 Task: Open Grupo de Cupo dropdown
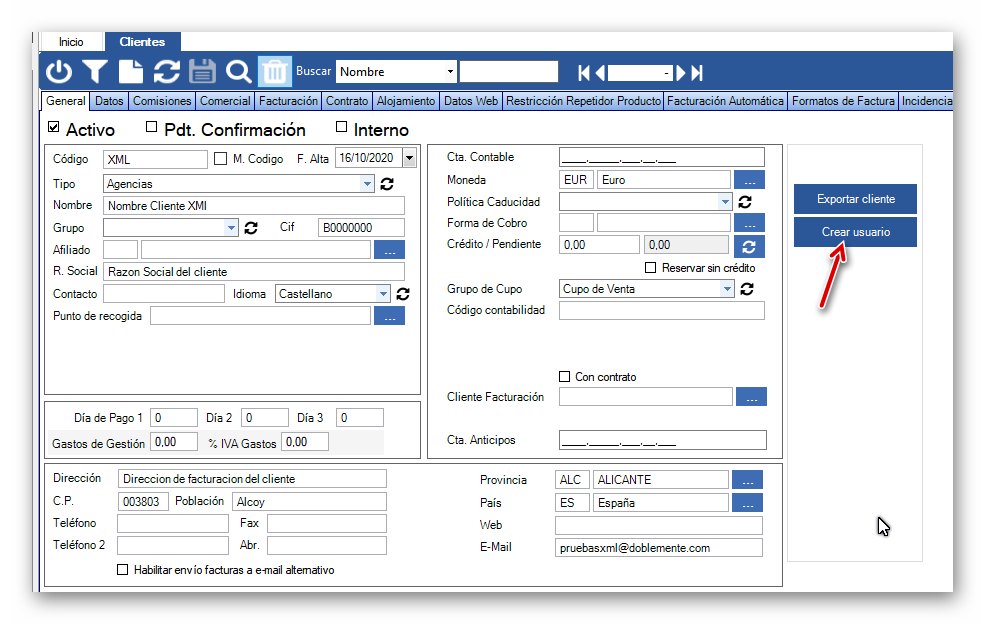pos(727,288)
